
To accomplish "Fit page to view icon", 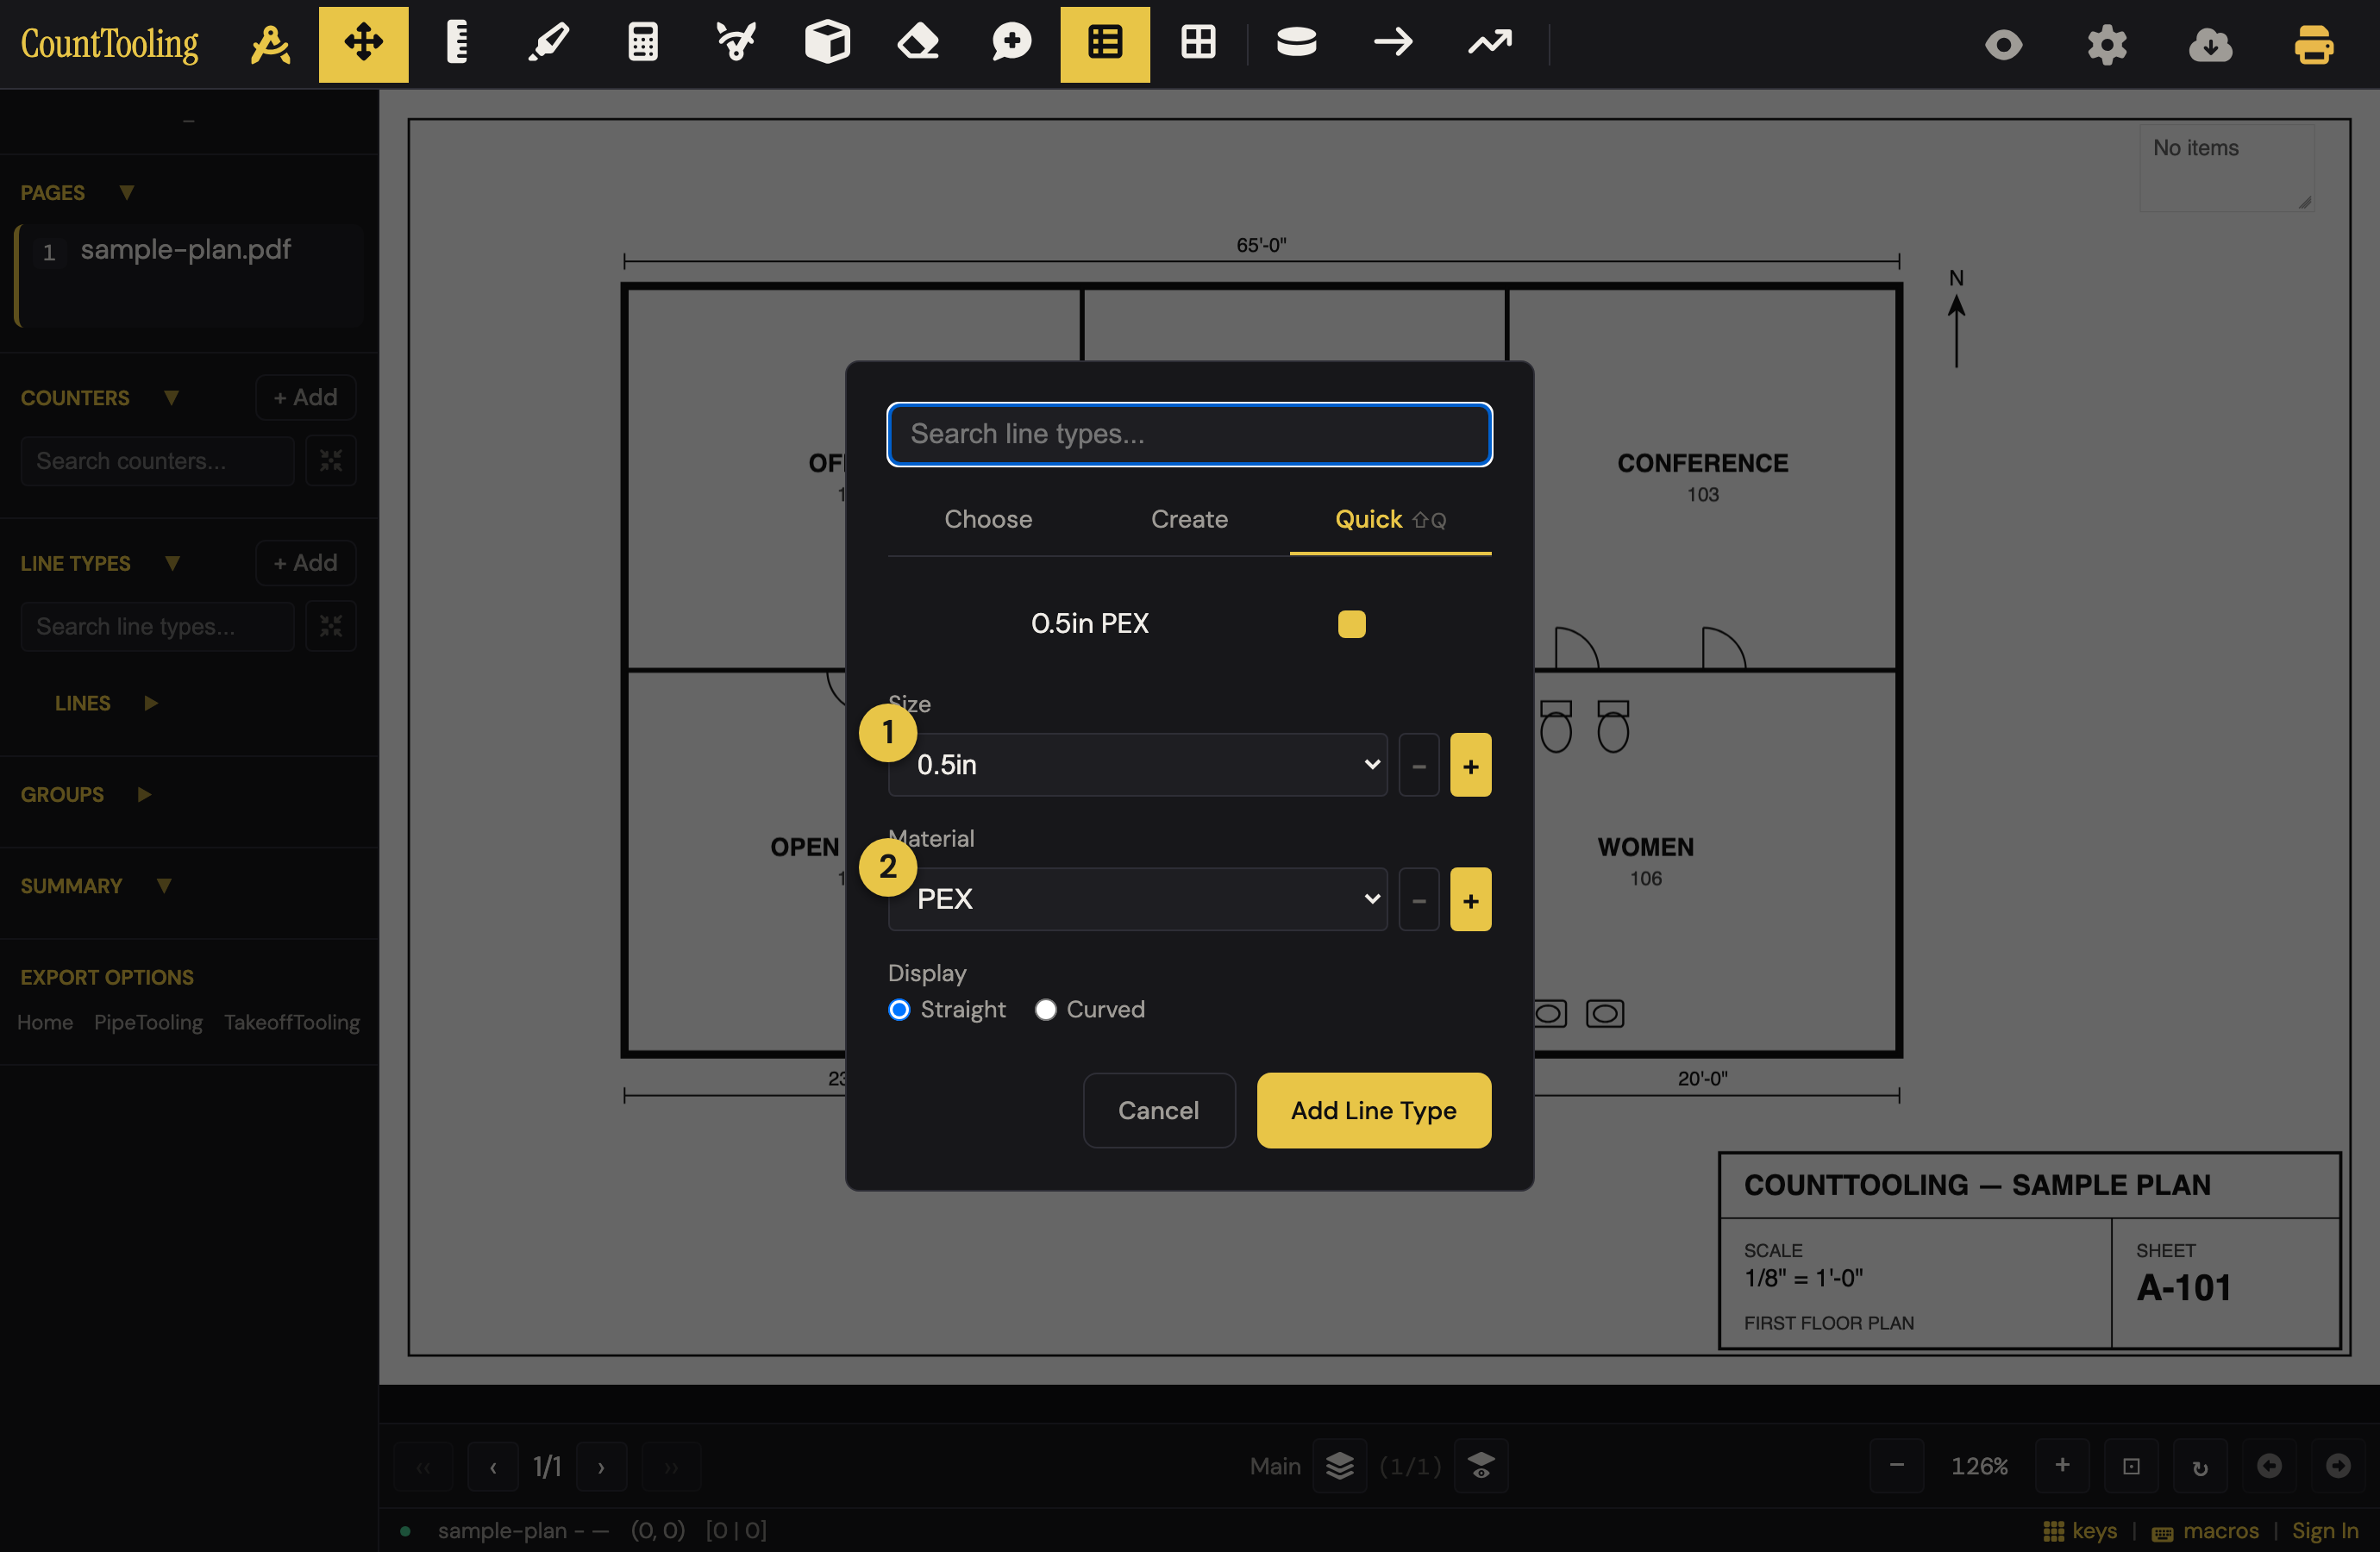I will [2131, 1466].
